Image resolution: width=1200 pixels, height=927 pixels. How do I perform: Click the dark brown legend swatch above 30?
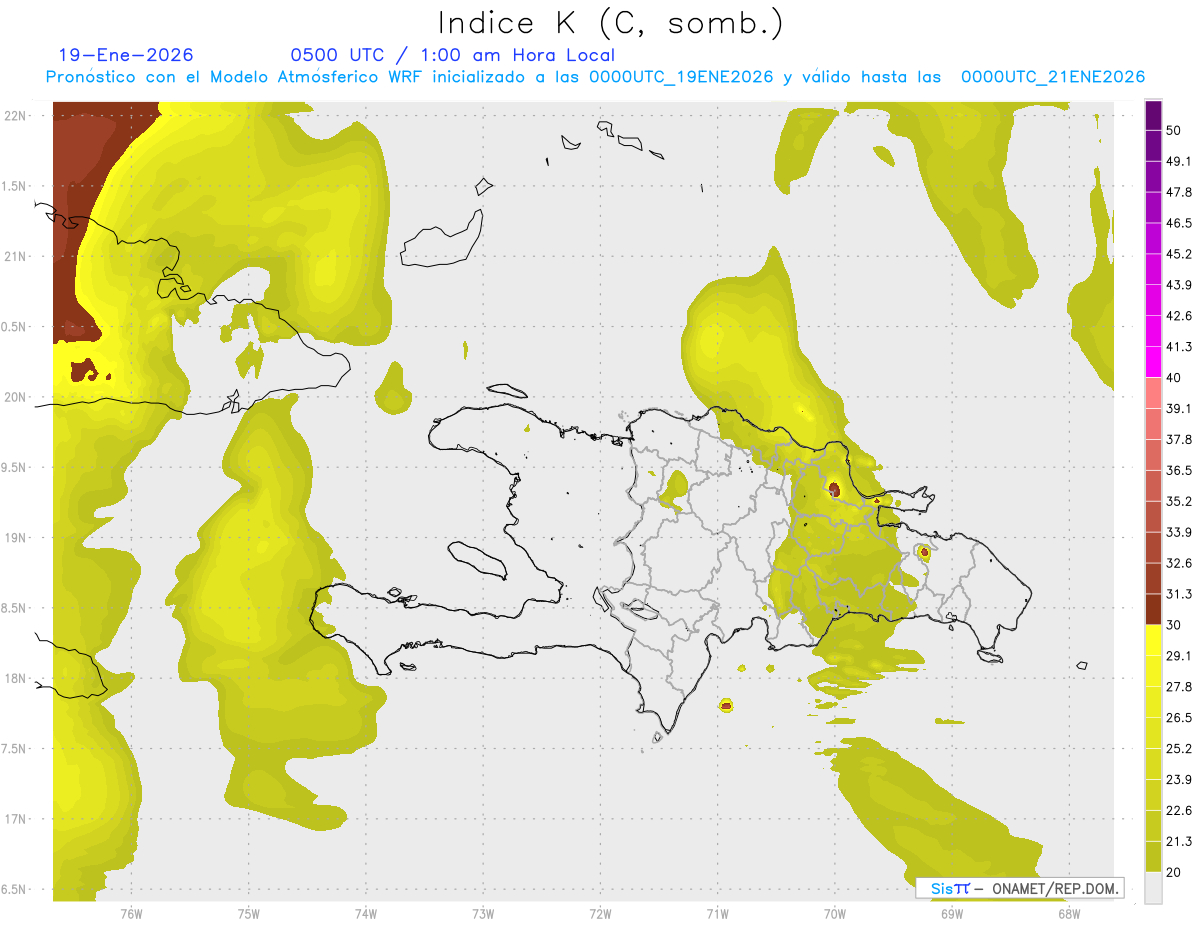[1153, 609]
